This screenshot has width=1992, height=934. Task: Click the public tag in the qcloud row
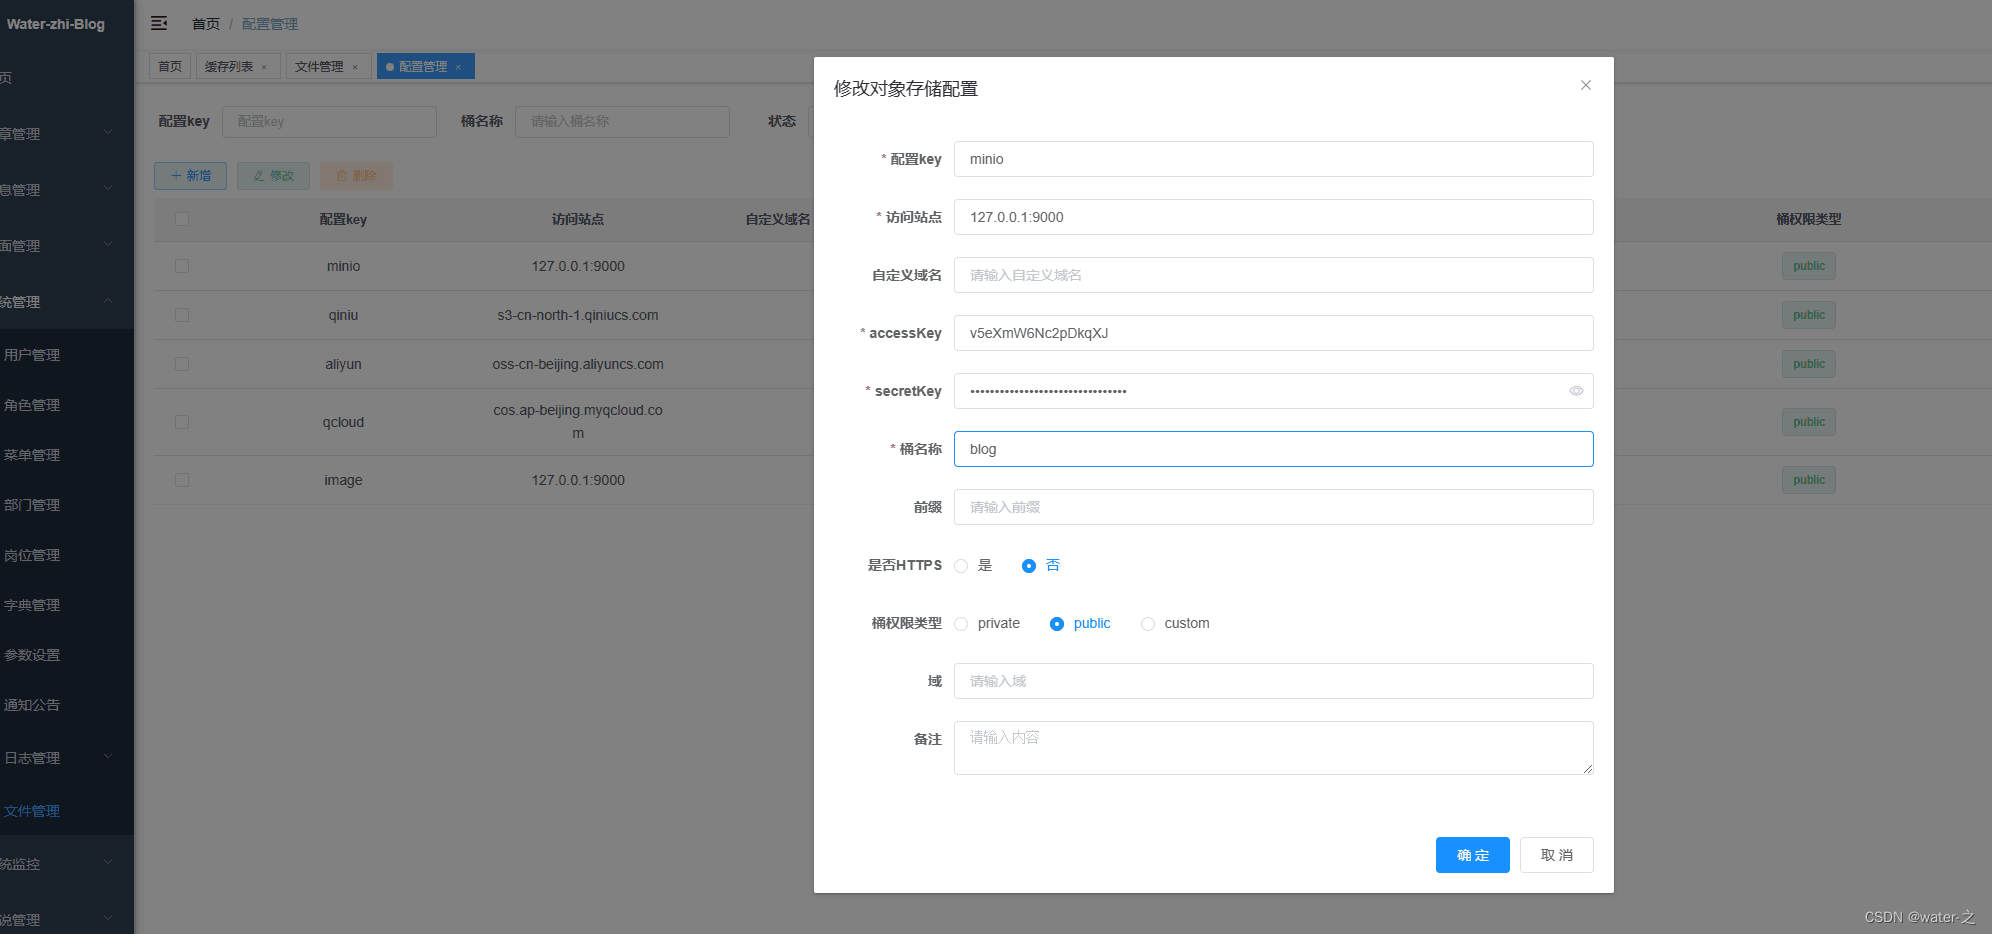click(x=1809, y=422)
